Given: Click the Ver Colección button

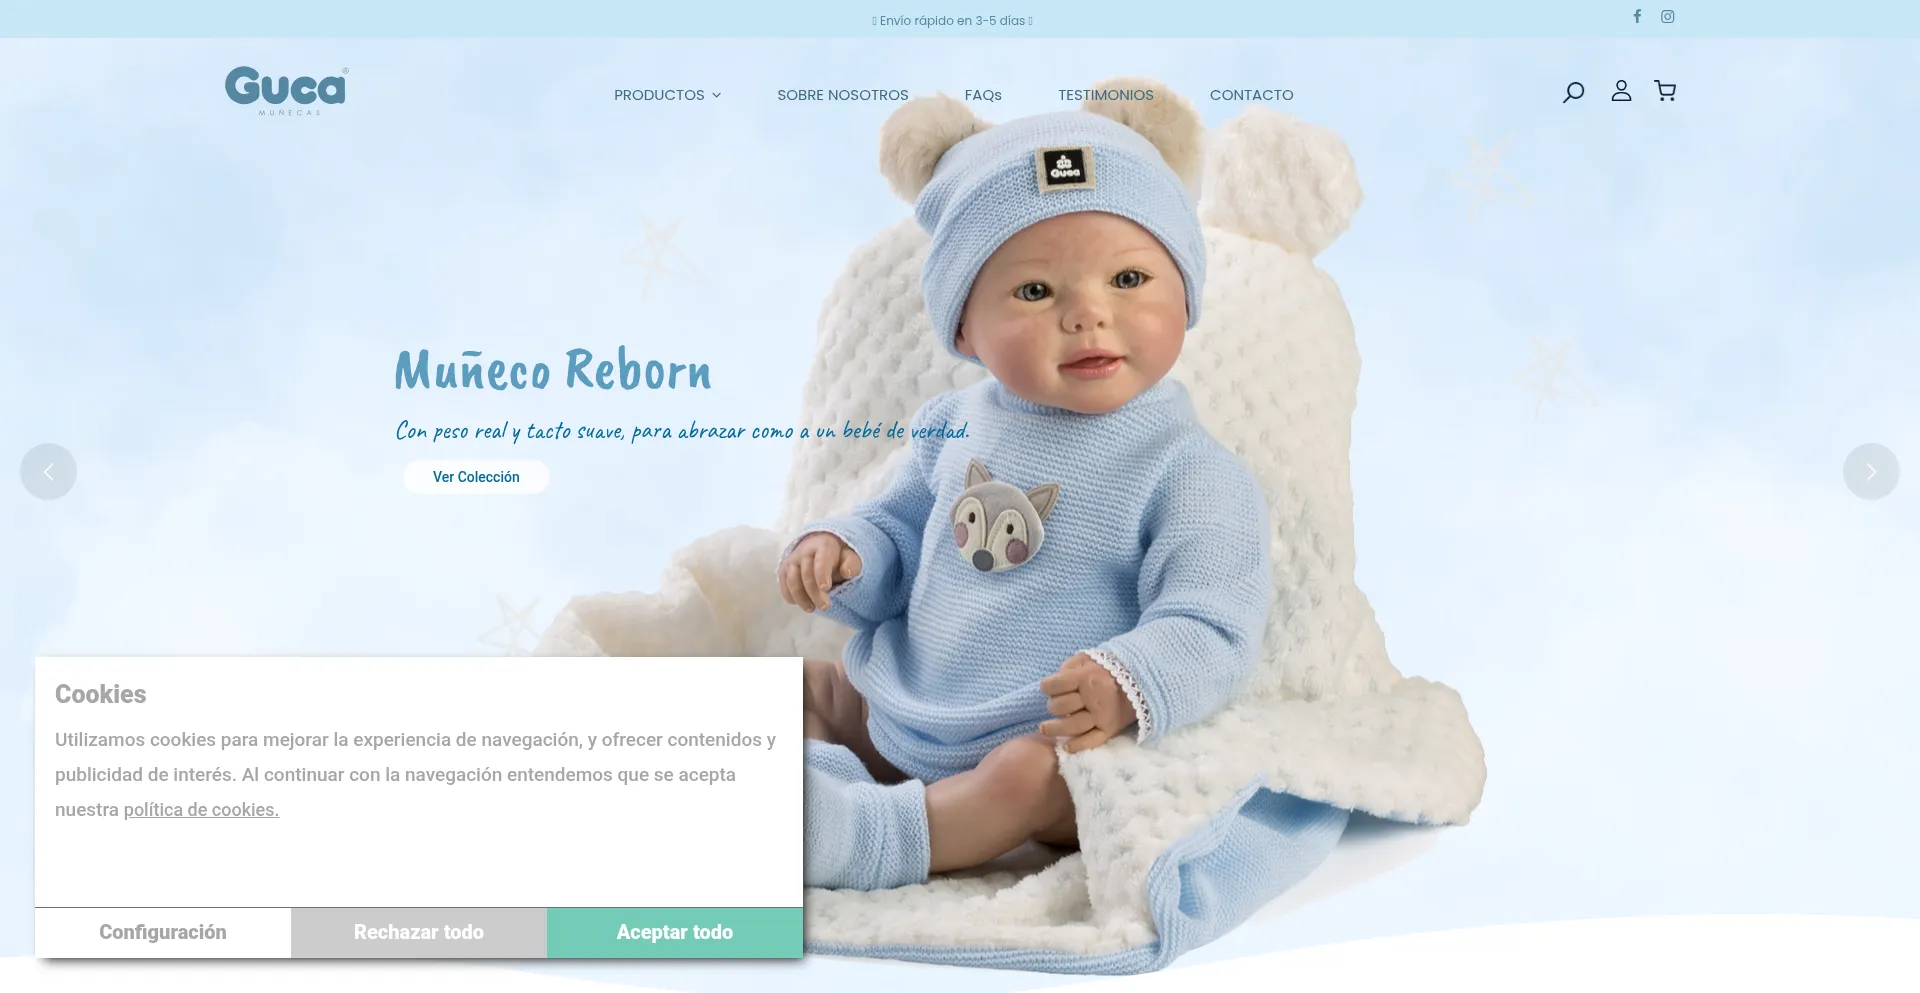Looking at the screenshot, I should click(x=476, y=477).
